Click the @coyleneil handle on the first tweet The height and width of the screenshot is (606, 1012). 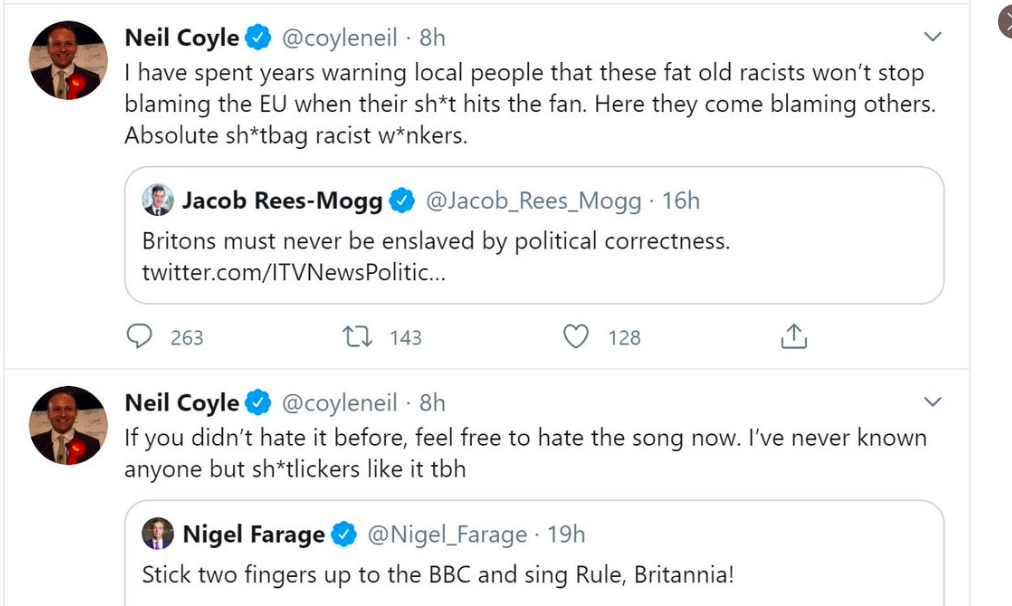pyautogui.click(x=341, y=38)
